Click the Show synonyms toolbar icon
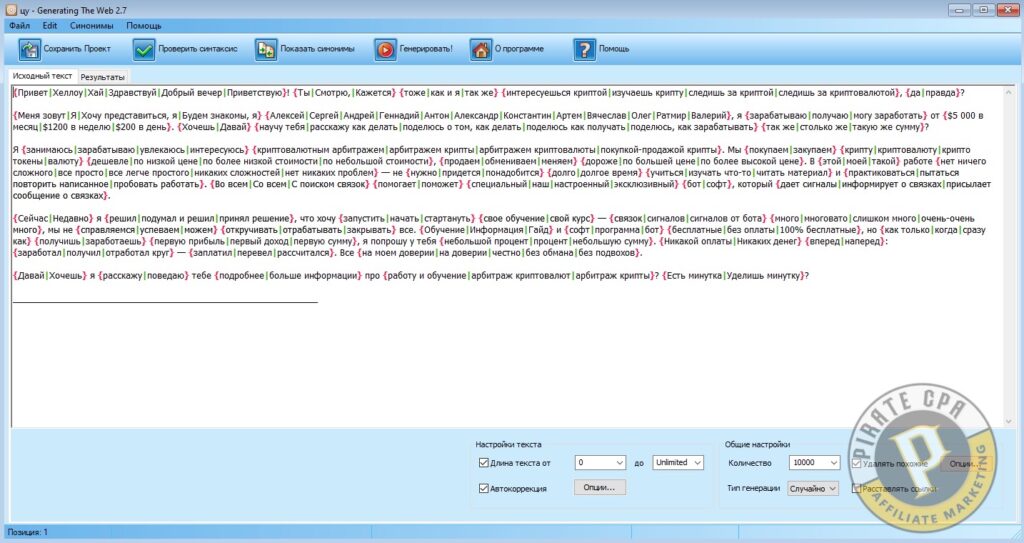Screen dimensions: 1024x543 click(x=266, y=49)
